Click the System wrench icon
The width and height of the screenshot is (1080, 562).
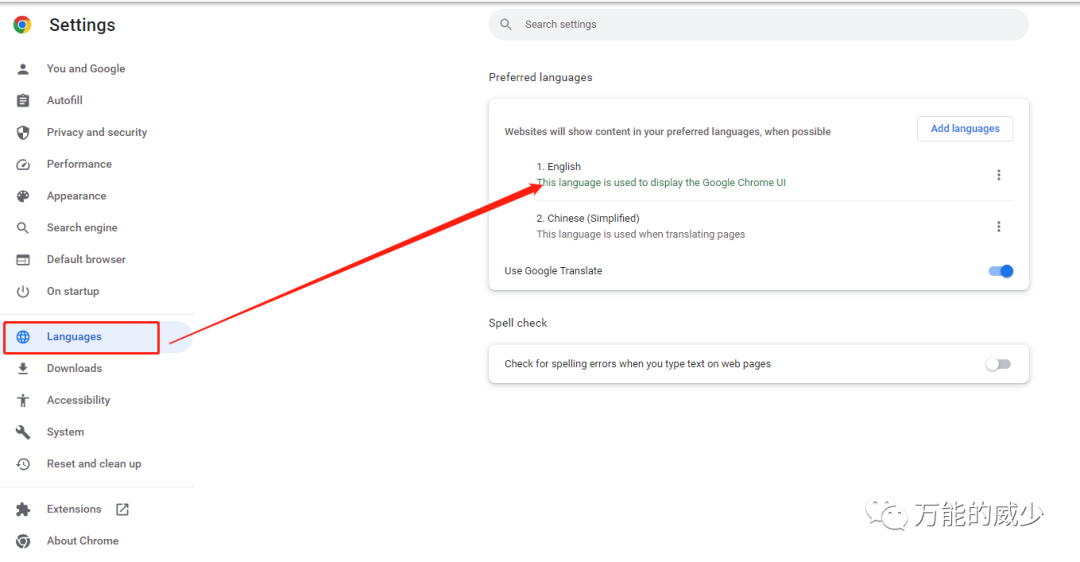[x=23, y=432]
